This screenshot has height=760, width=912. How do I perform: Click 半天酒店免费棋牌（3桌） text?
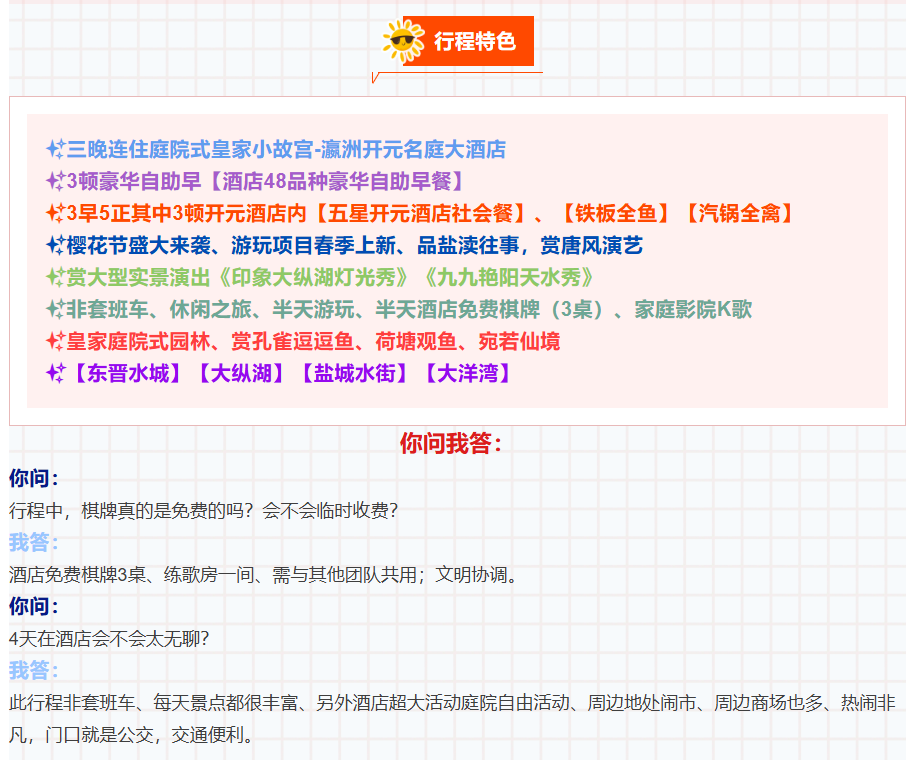[x=493, y=309]
